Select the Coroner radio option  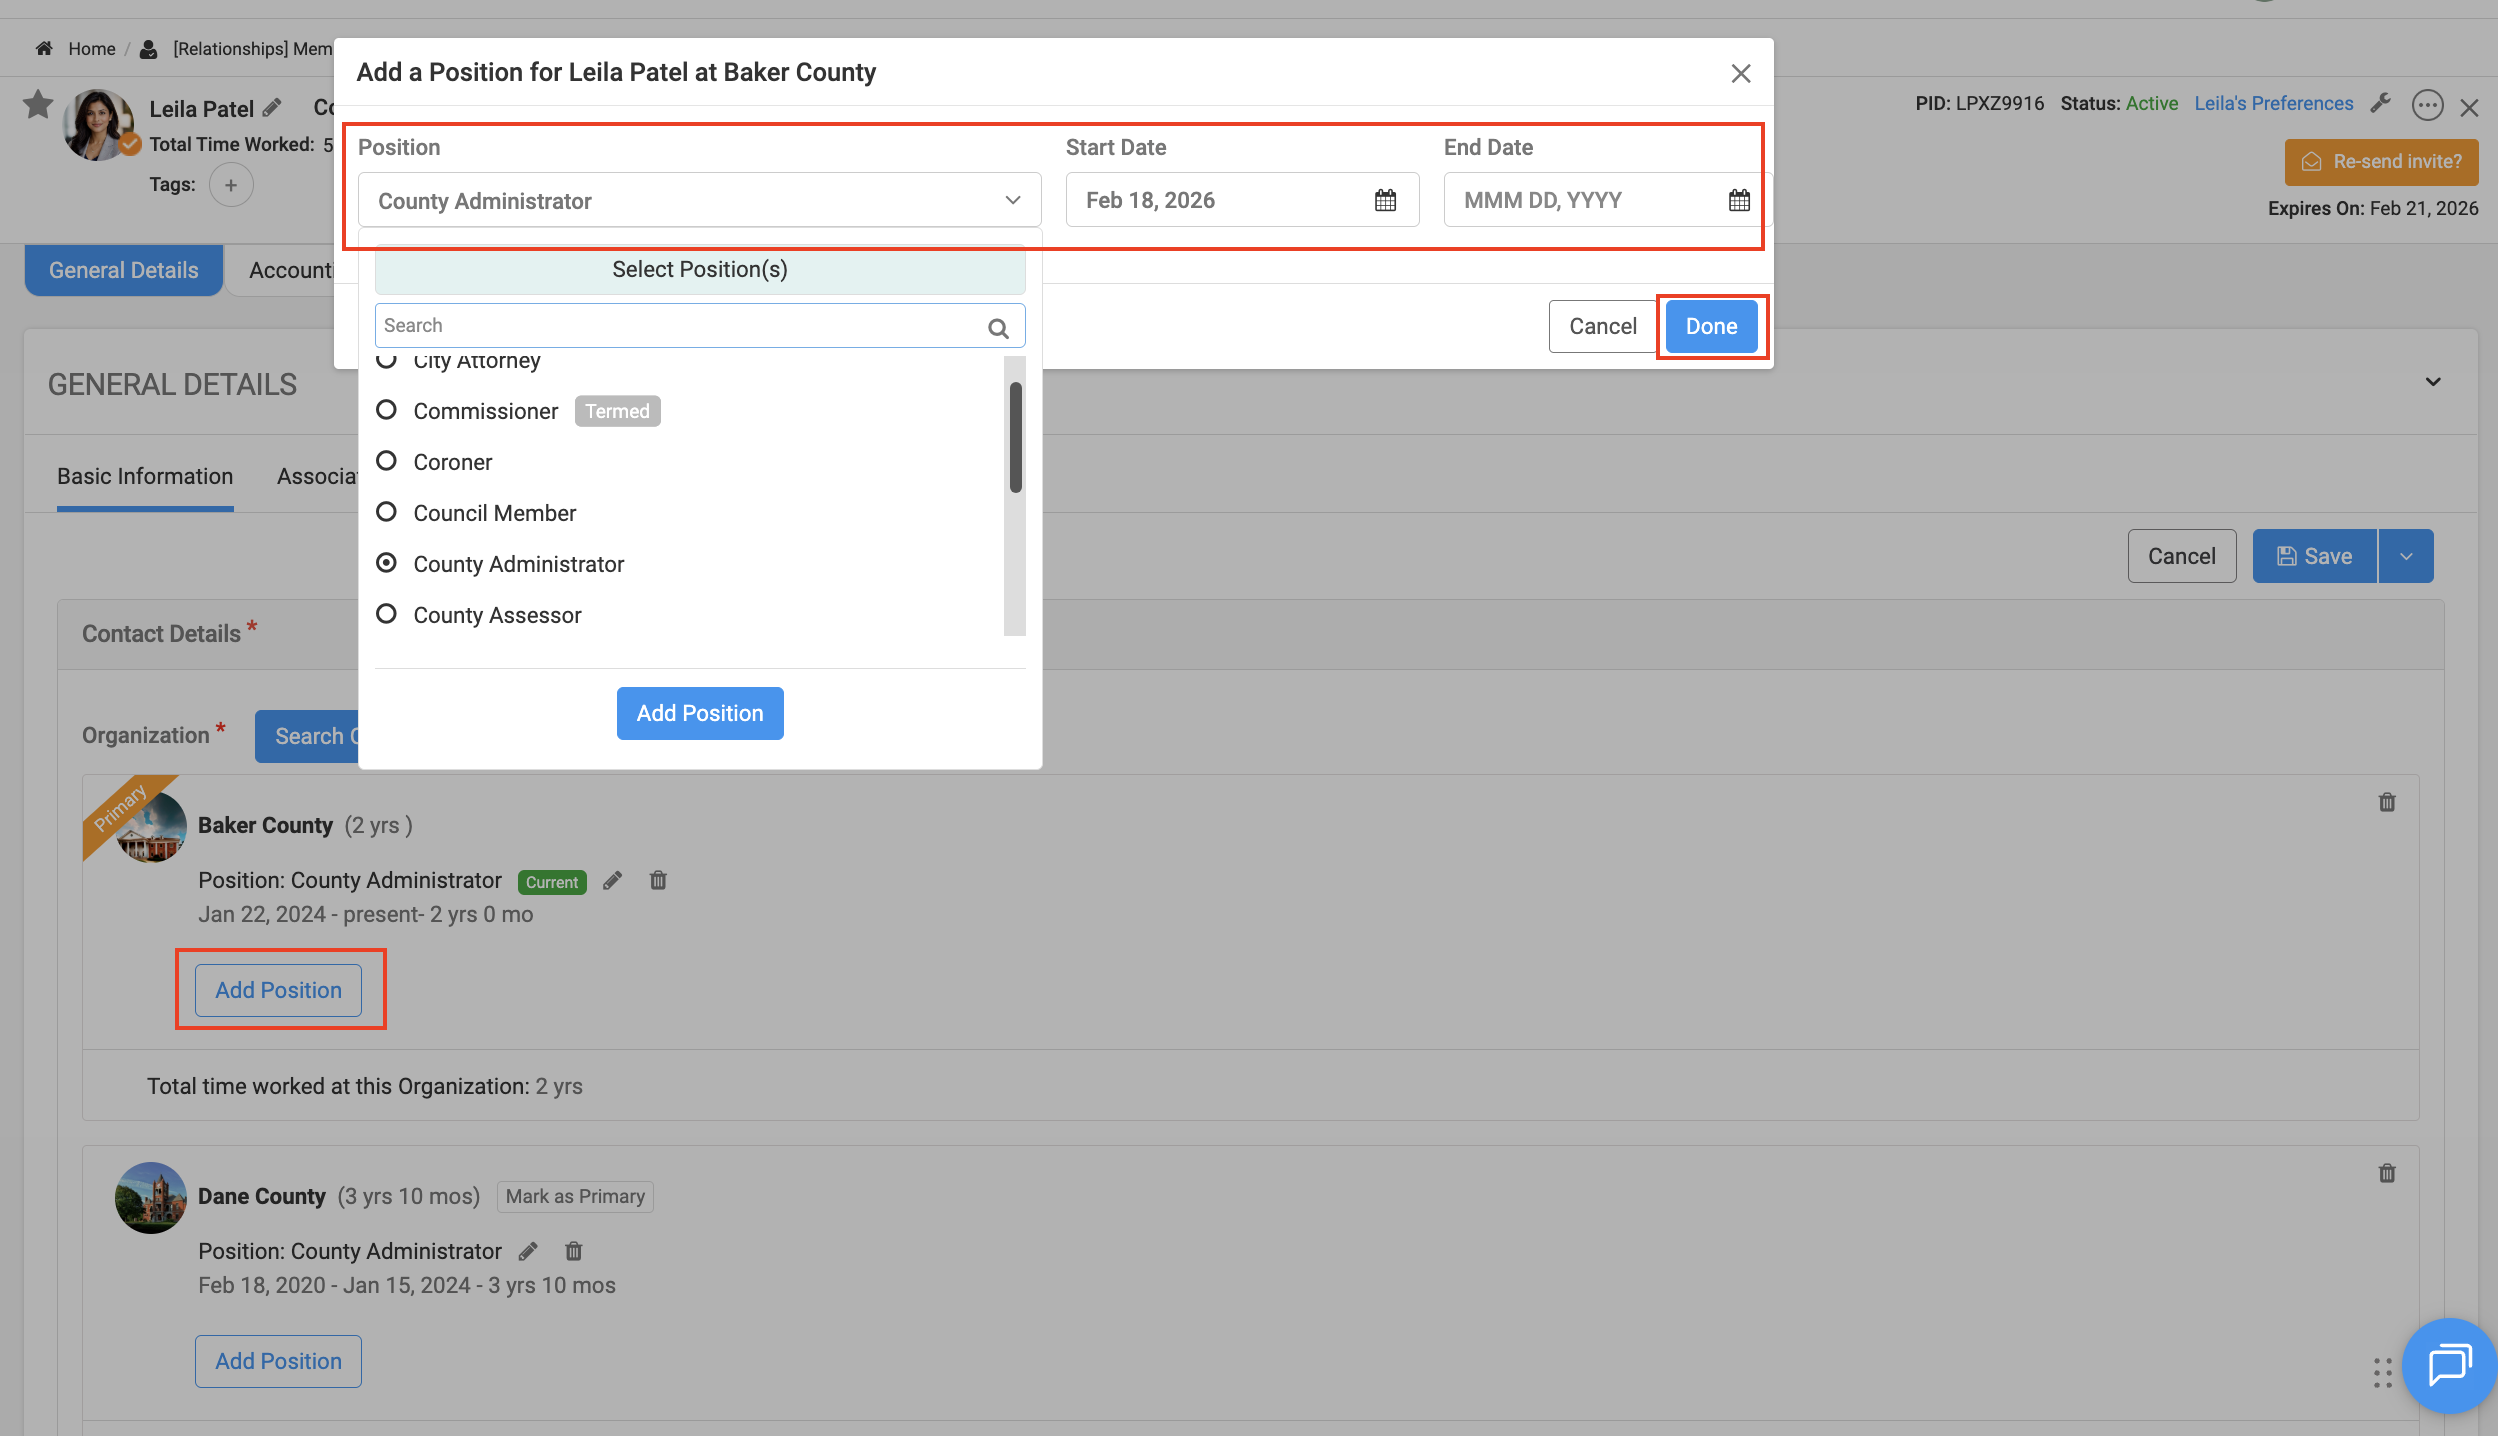[x=386, y=461]
